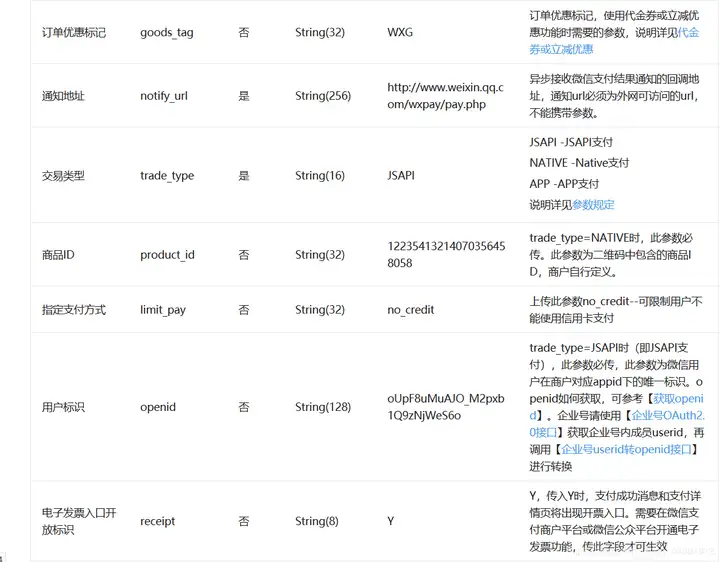Select the trade_type field name
The image size is (720, 562).
click(x=167, y=176)
